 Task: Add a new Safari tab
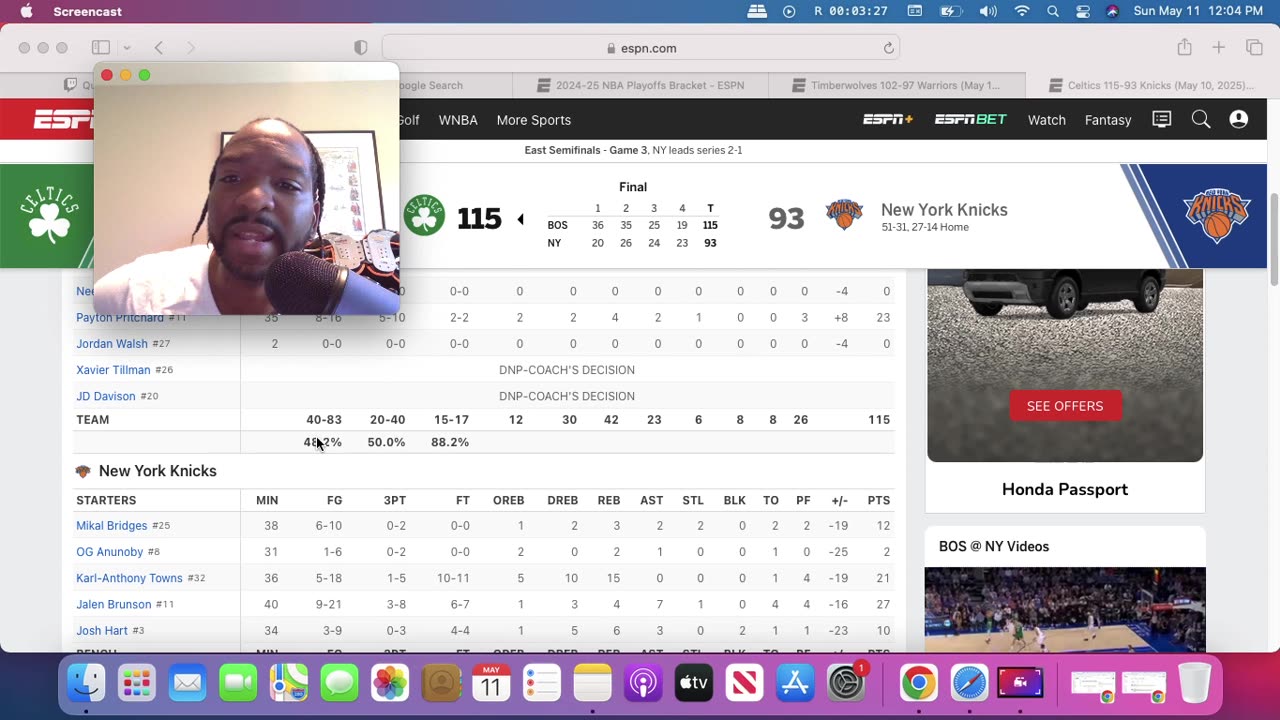[1218, 47]
